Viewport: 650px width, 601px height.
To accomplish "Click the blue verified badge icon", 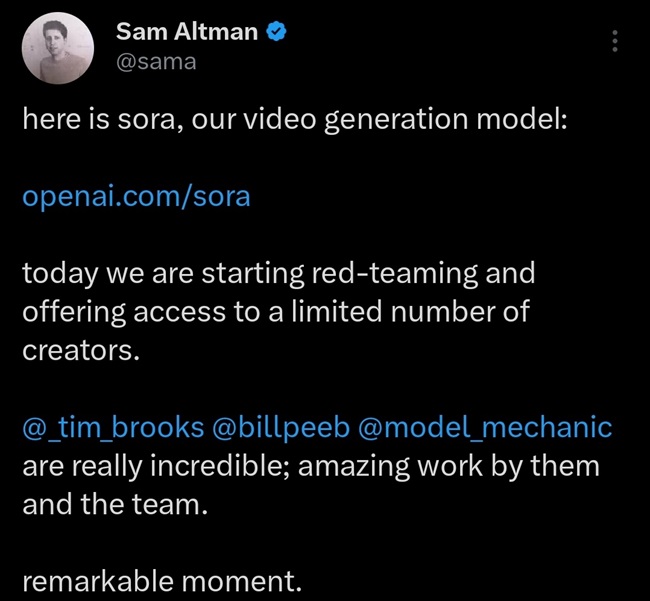I will (276, 31).
